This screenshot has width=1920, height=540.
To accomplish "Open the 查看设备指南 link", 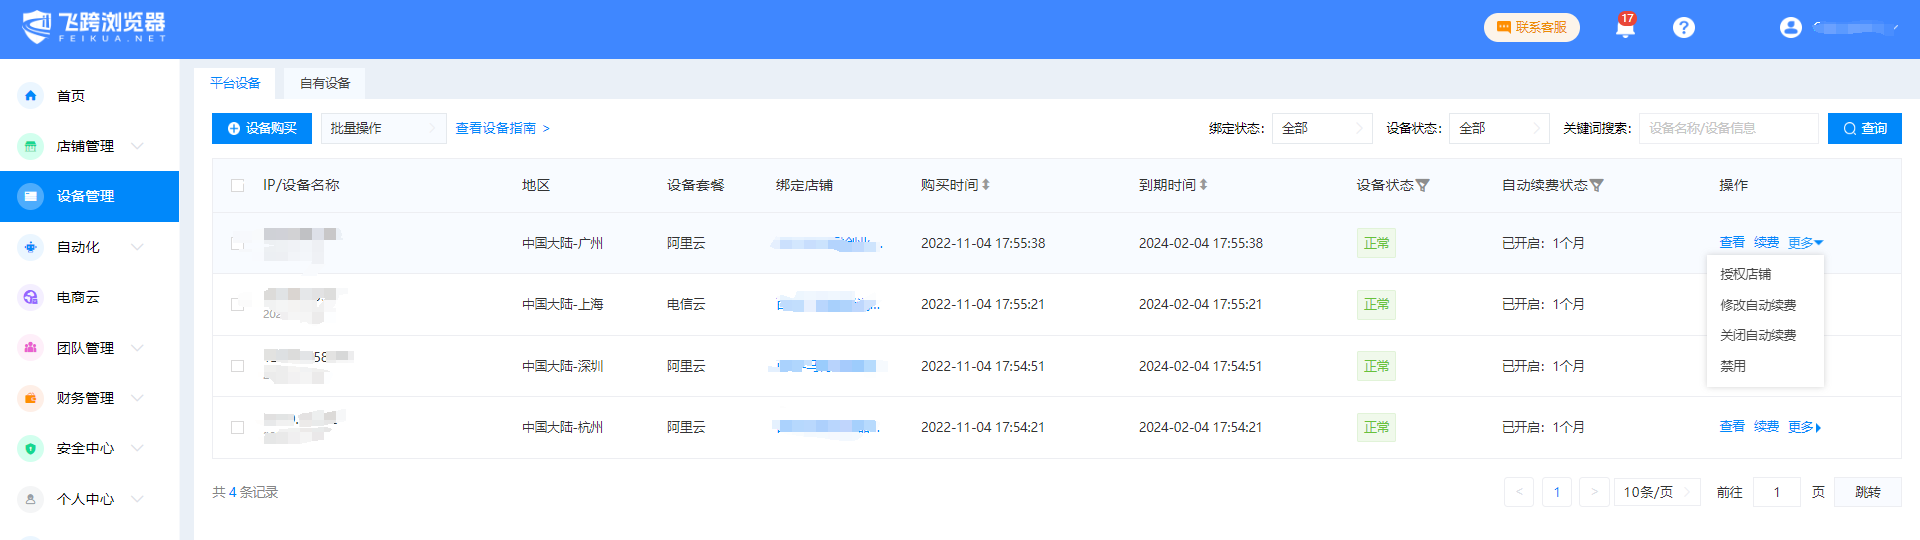I will (502, 128).
